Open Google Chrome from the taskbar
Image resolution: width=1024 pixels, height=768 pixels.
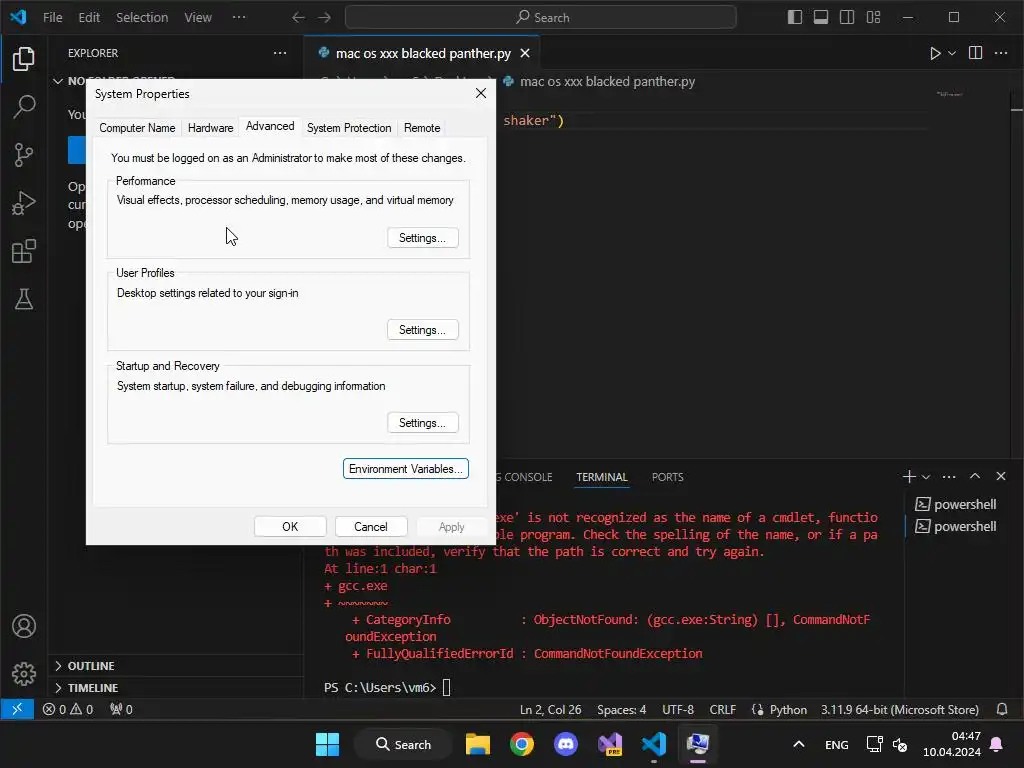pyautogui.click(x=521, y=744)
